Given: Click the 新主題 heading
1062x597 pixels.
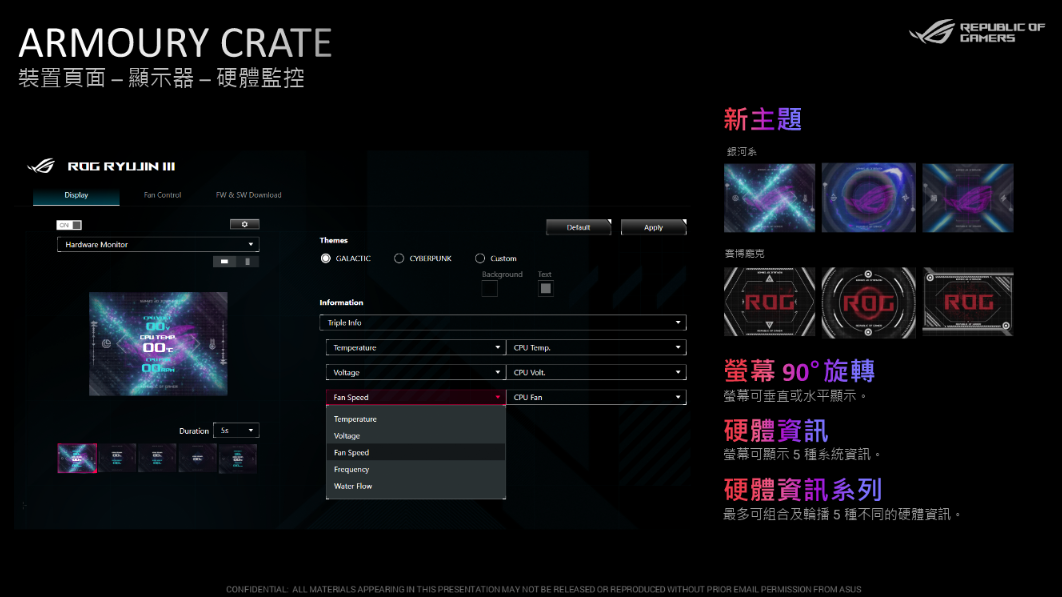Looking at the screenshot, I should click(x=763, y=120).
